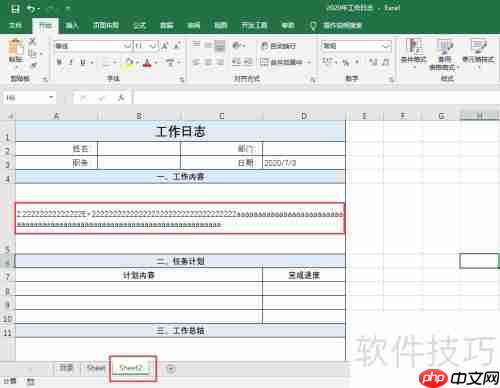Switch to the Page Layout ribbon tab
Viewport: 500px width, 388px height.
tap(106, 25)
